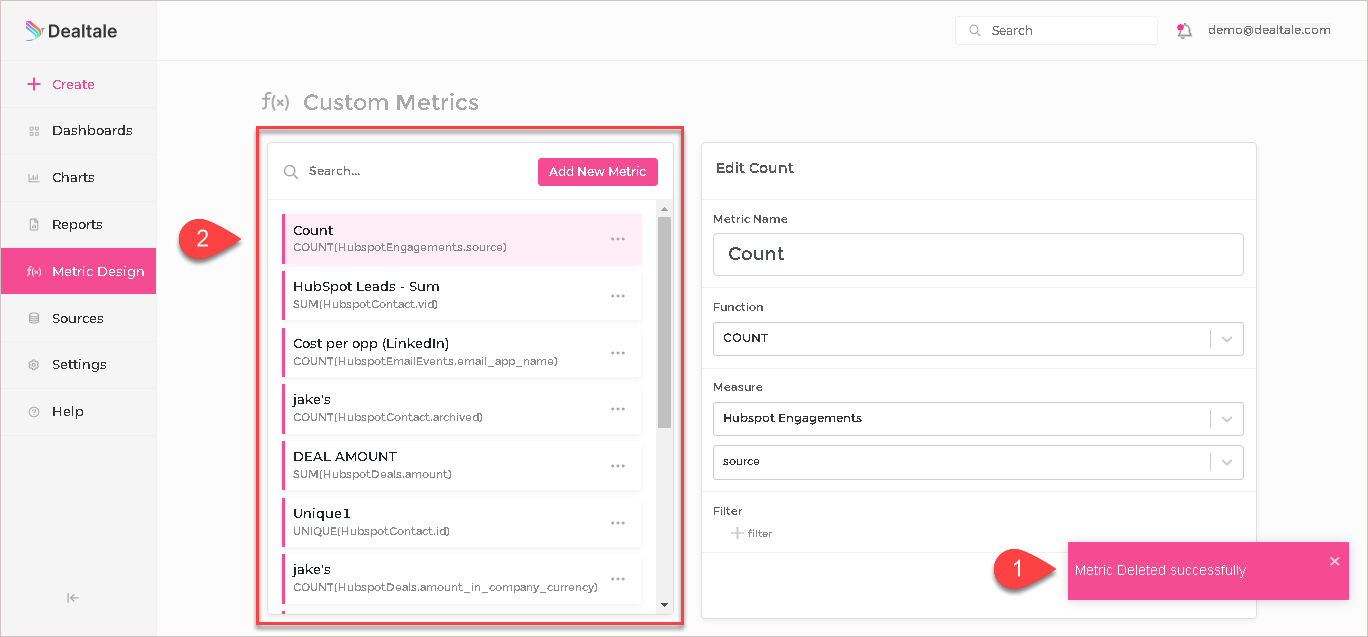The image size is (1368, 637).
Task: Select Cost per opp (LinkedIn) metric
Action: (461, 352)
